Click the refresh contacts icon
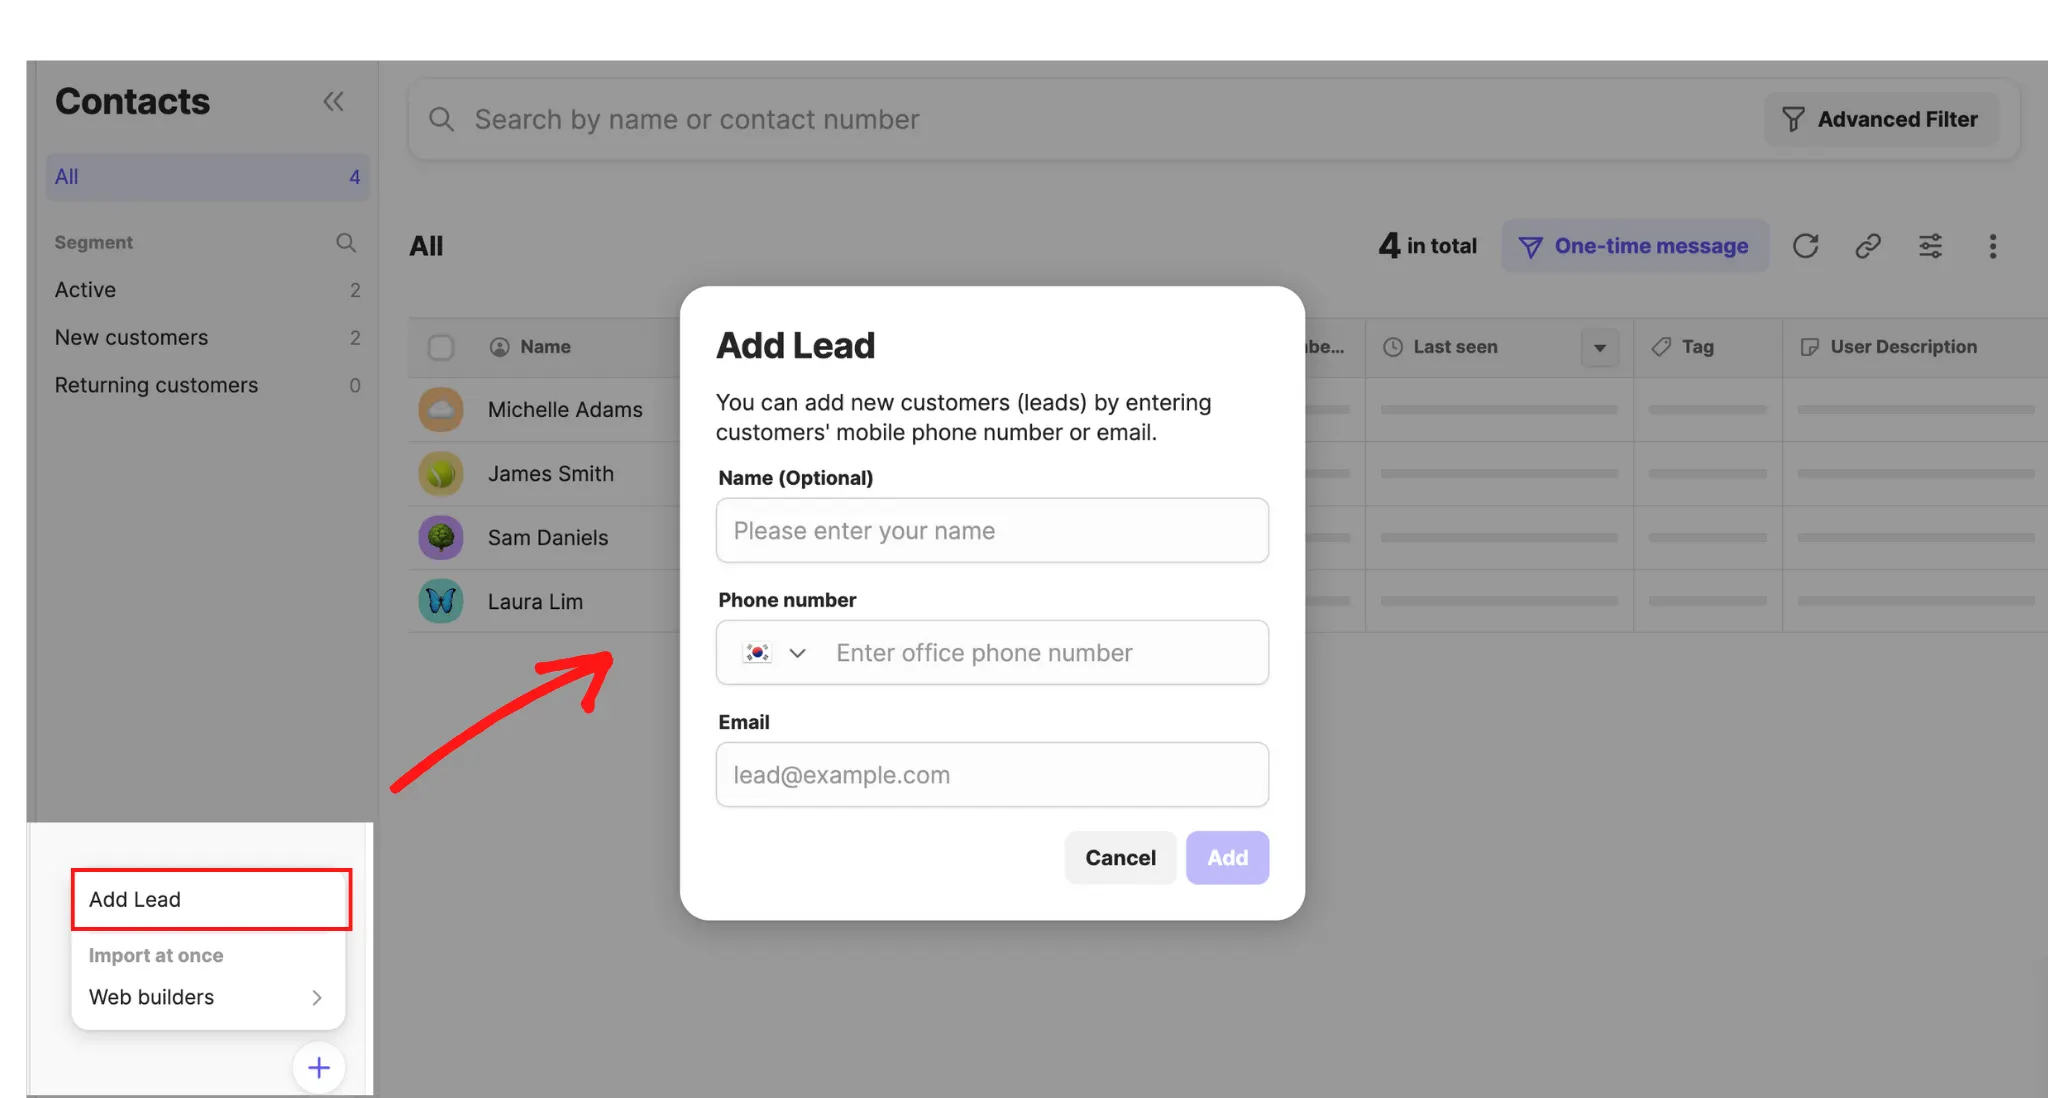This screenshot has width=2048, height=1098. tap(1805, 246)
